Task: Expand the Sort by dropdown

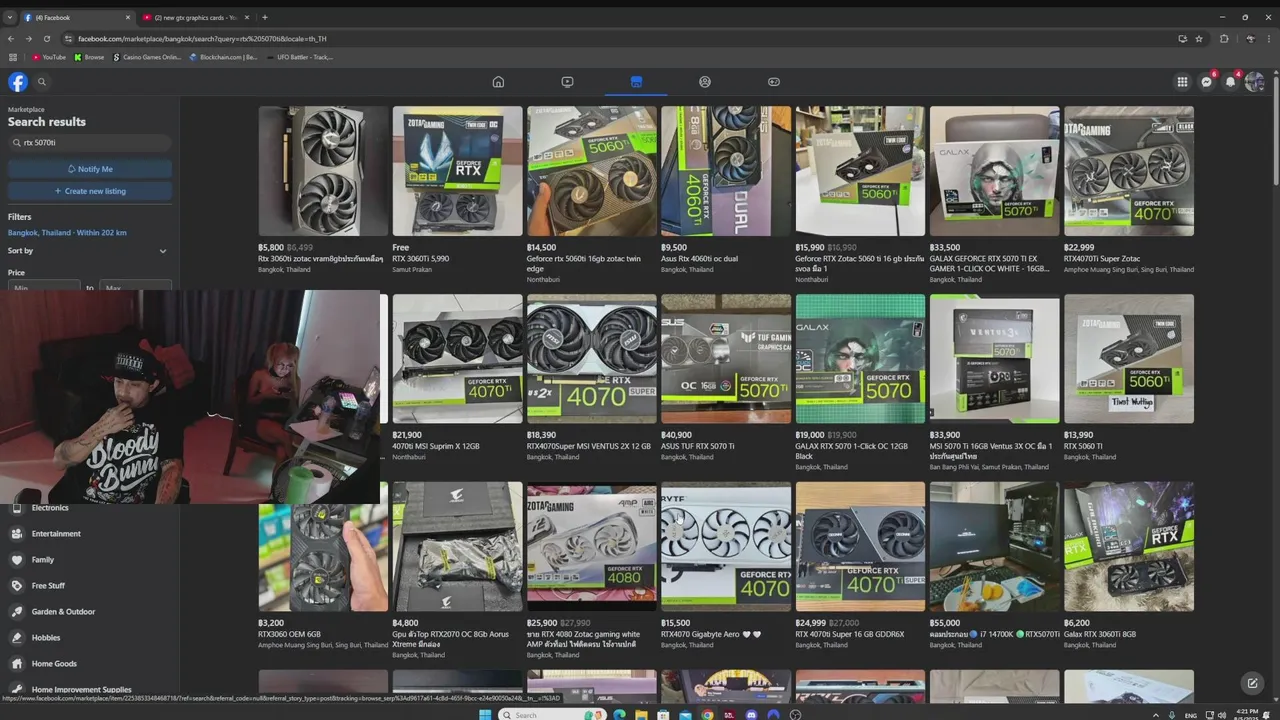Action: (x=88, y=251)
